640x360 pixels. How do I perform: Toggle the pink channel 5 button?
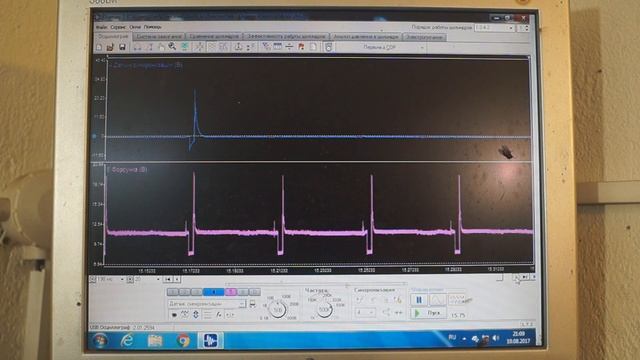[x=231, y=292]
